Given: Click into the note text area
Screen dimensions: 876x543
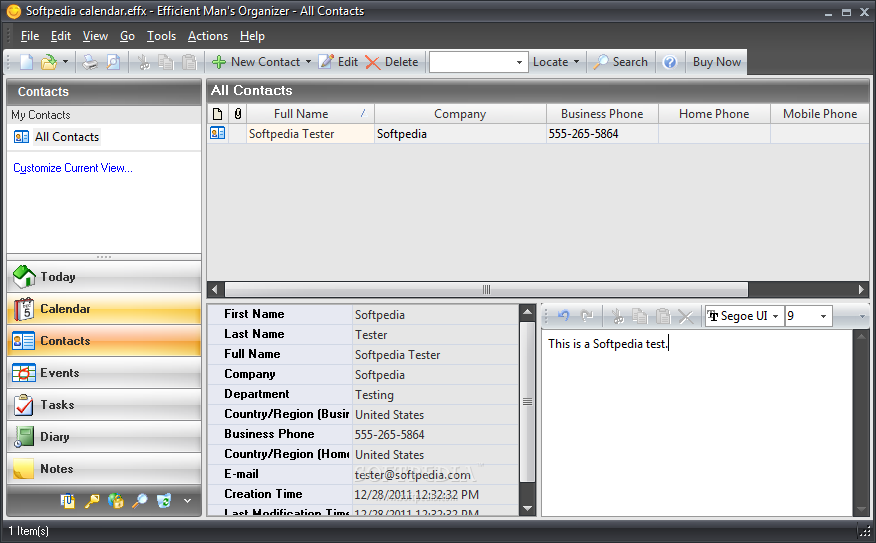Looking at the screenshot, I should click(x=696, y=423).
